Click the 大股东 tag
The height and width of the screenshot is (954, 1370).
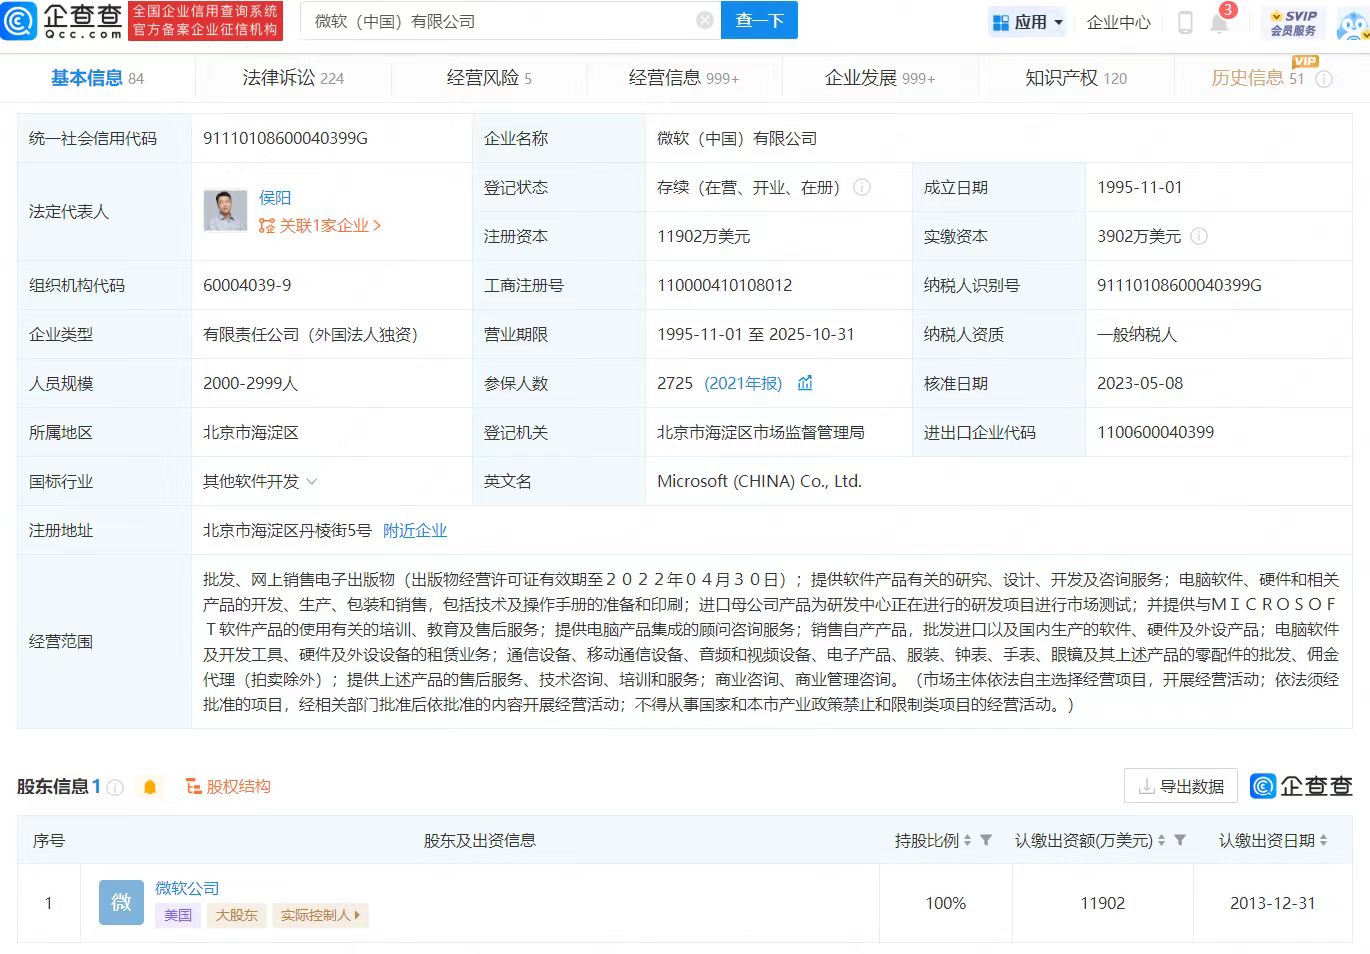(237, 915)
